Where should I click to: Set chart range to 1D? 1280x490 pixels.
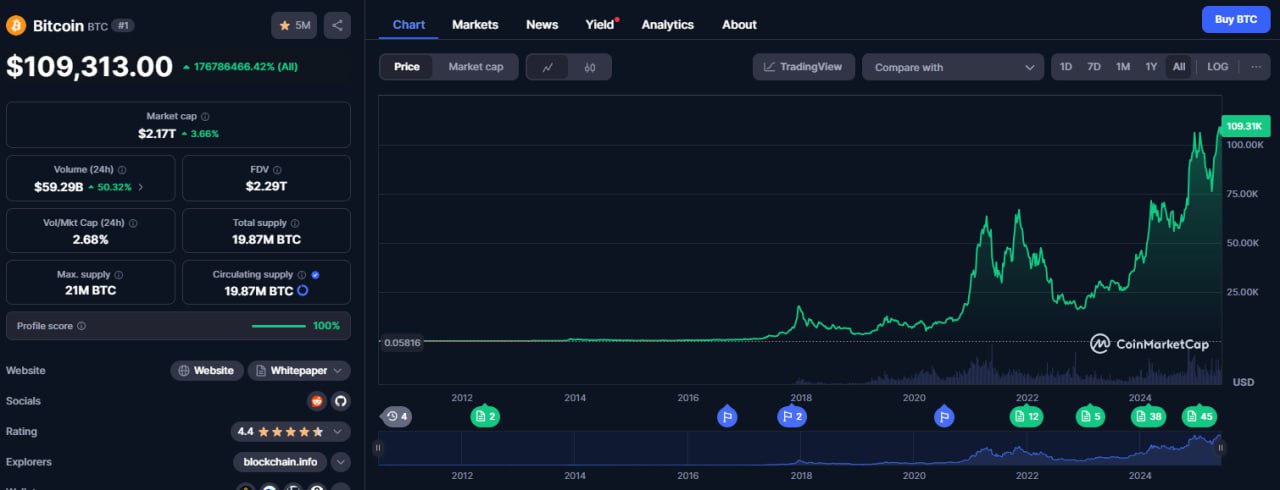point(1066,67)
